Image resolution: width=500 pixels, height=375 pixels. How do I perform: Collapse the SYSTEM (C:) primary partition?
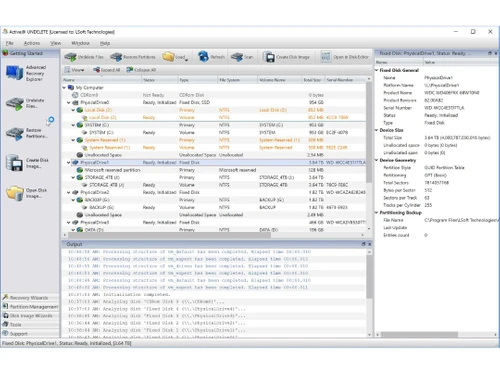click(73, 125)
